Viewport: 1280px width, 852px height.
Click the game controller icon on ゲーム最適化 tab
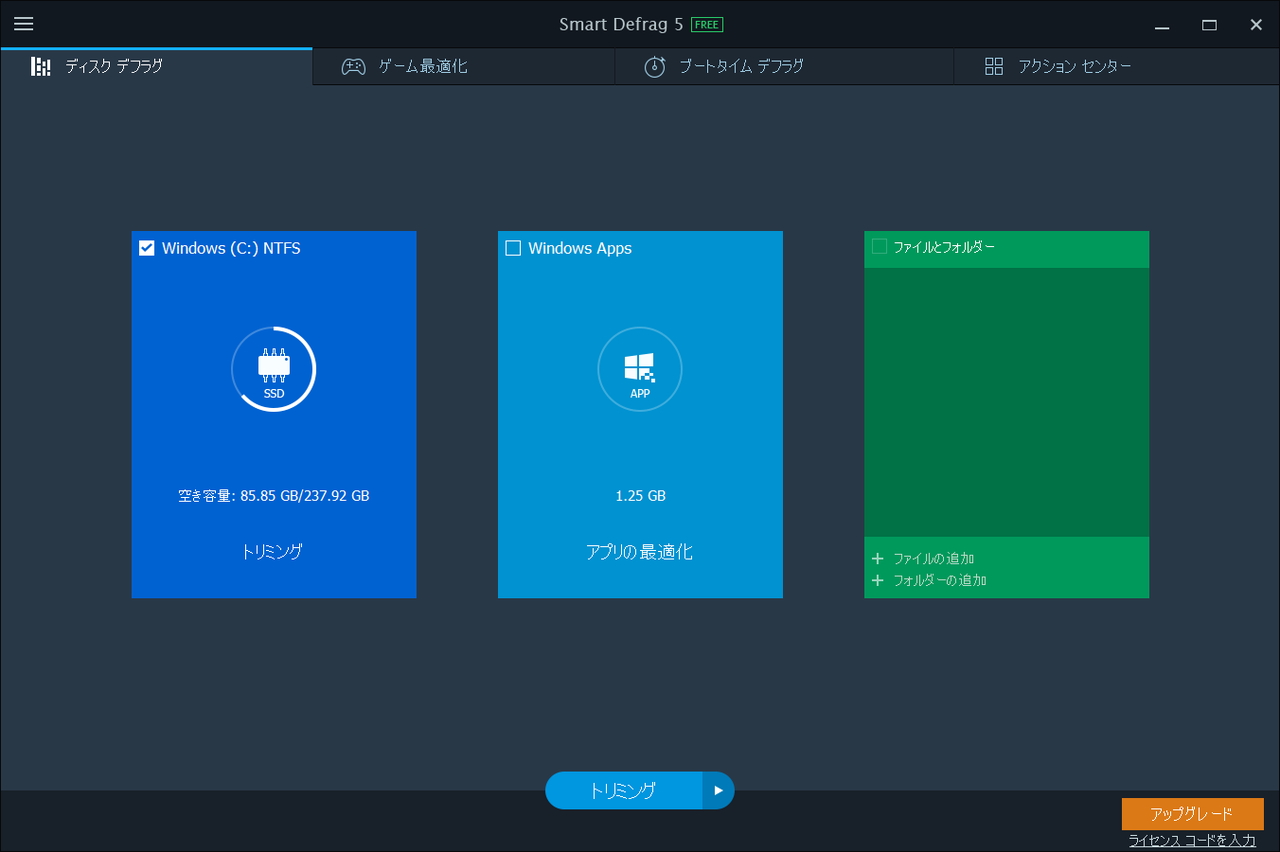[x=353, y=66]
